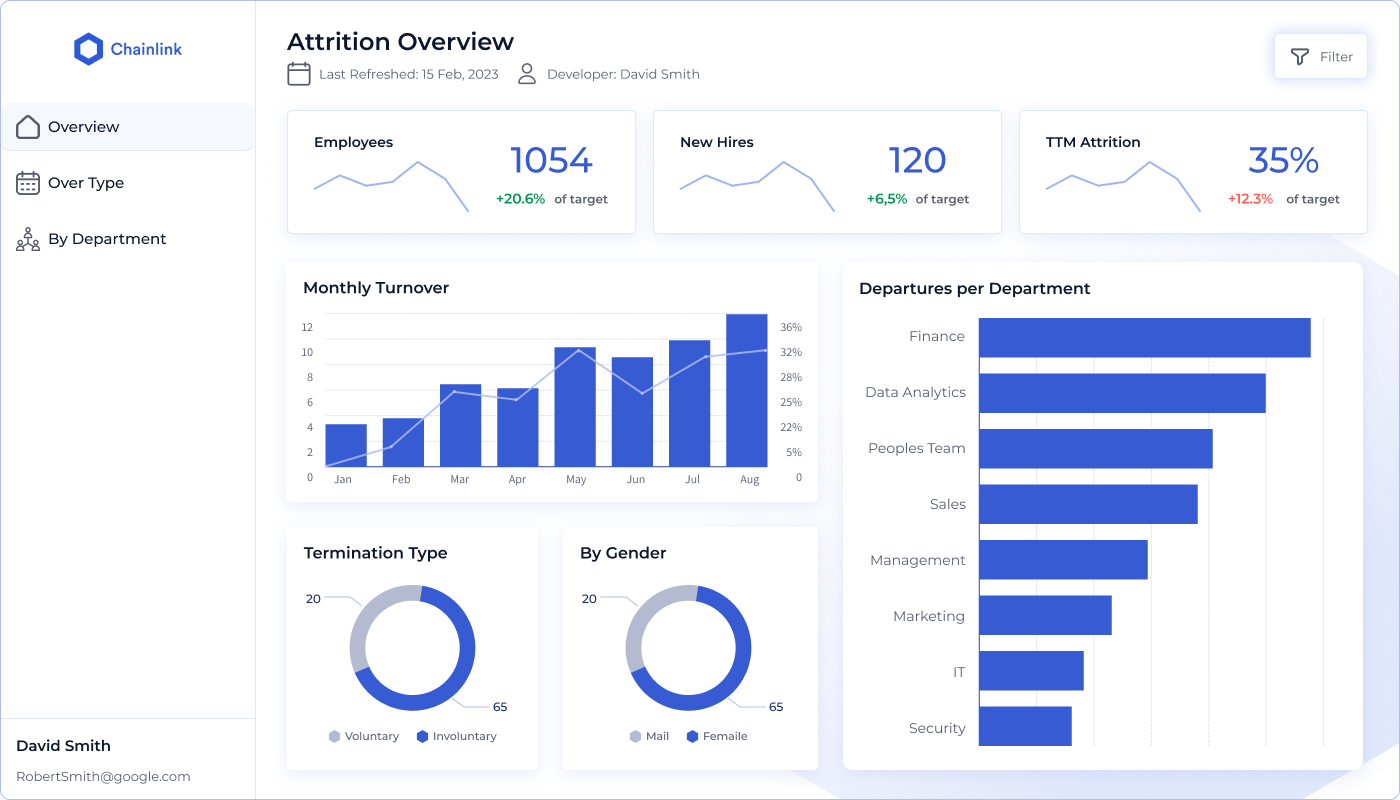Screen dimensions: 1400x800
Task: Go to the By Department tab
Action: click(x=128, y=239)
